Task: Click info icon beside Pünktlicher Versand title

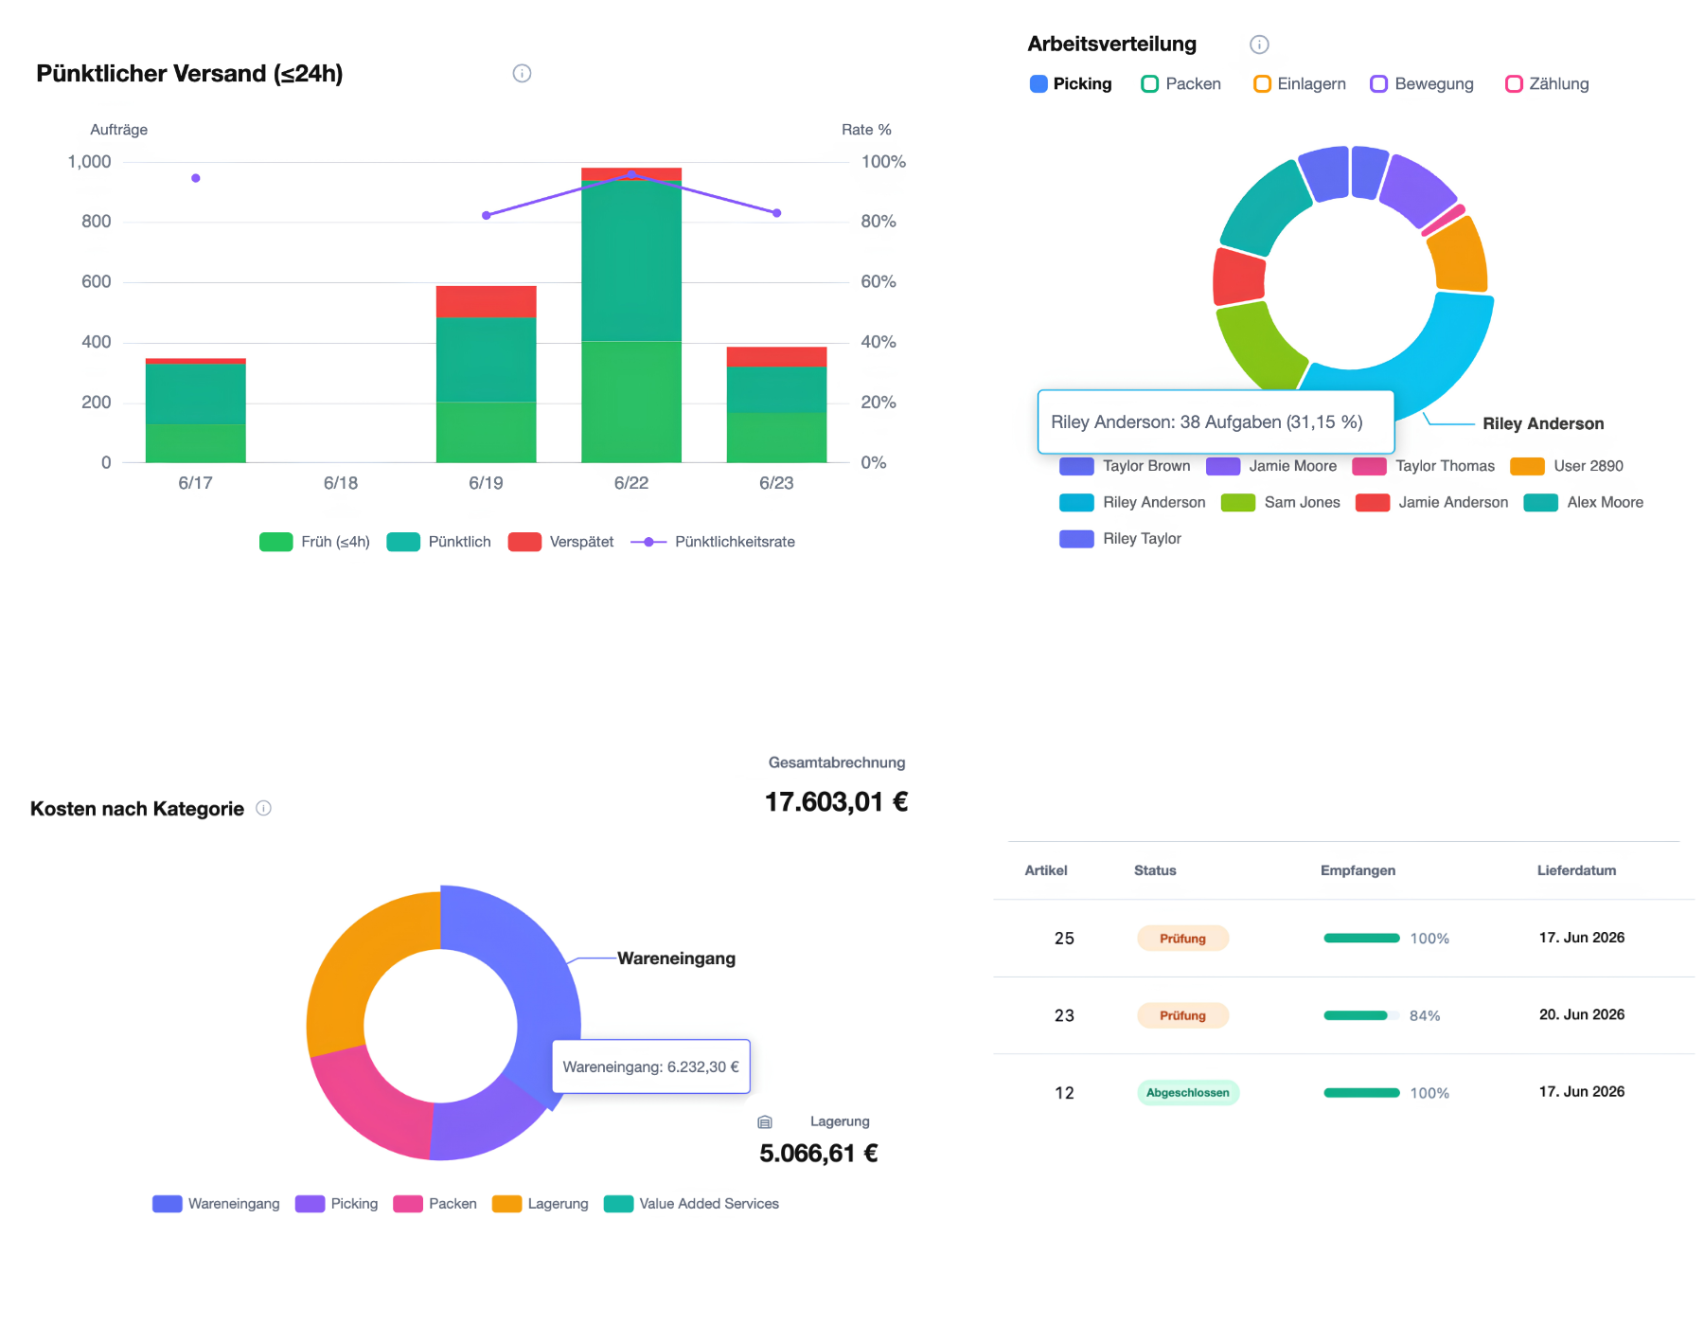Action: click(x=522, y=73)
